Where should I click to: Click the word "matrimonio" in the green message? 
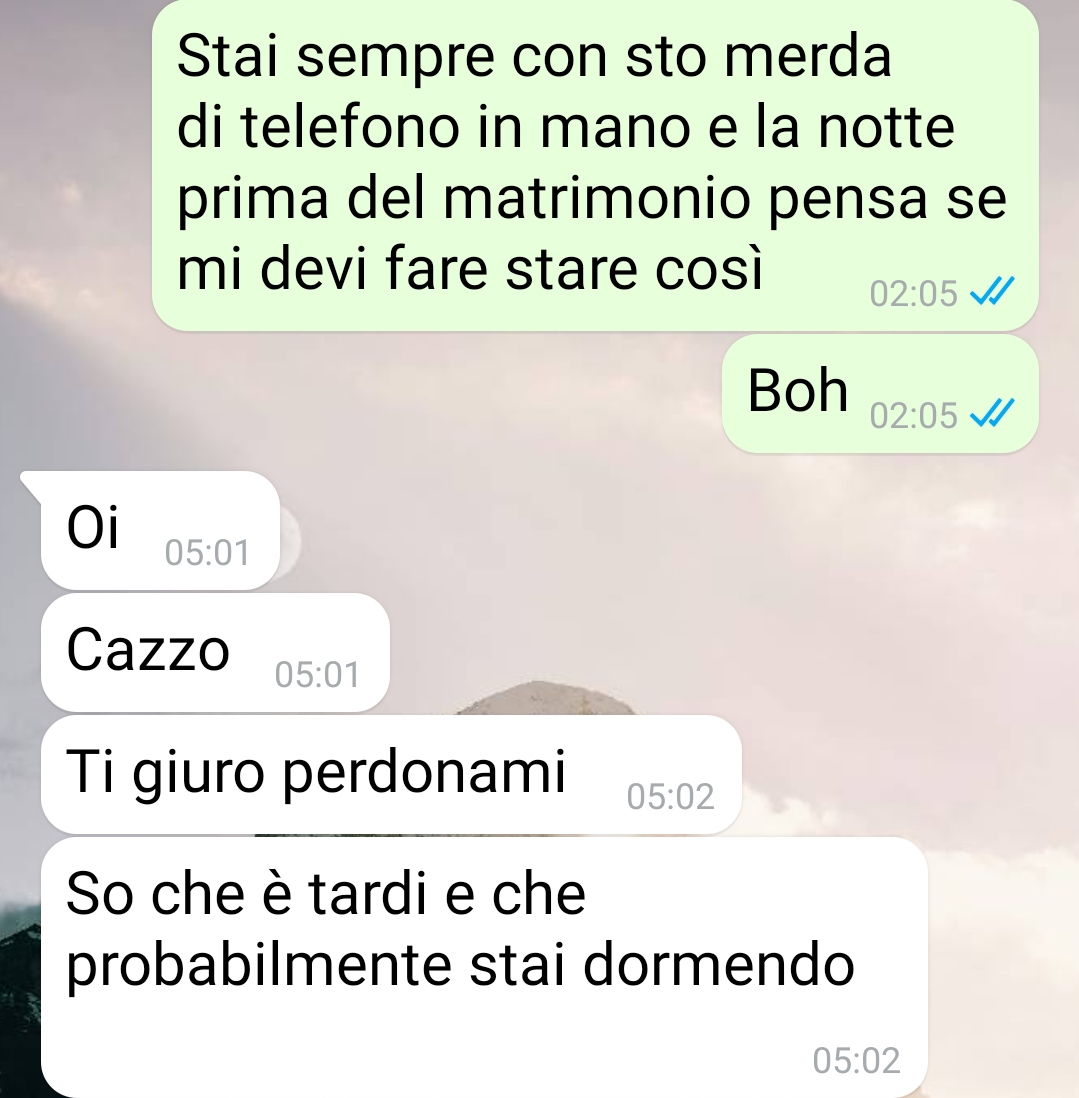coord(597,199)
